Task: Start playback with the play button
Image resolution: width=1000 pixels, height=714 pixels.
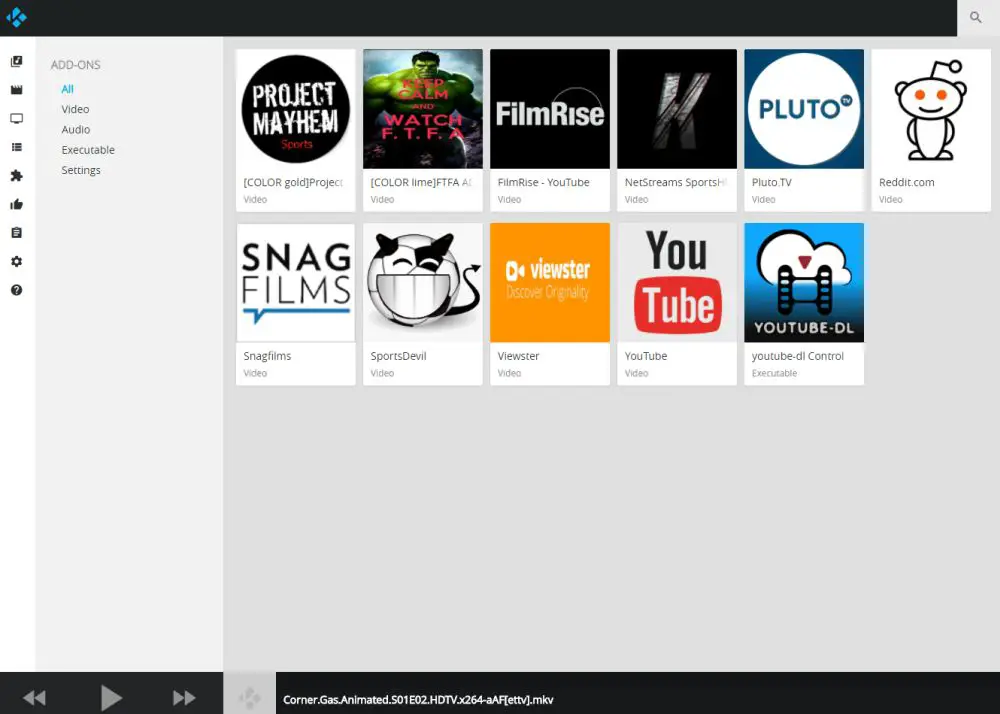Action: (x=111, y=698)
